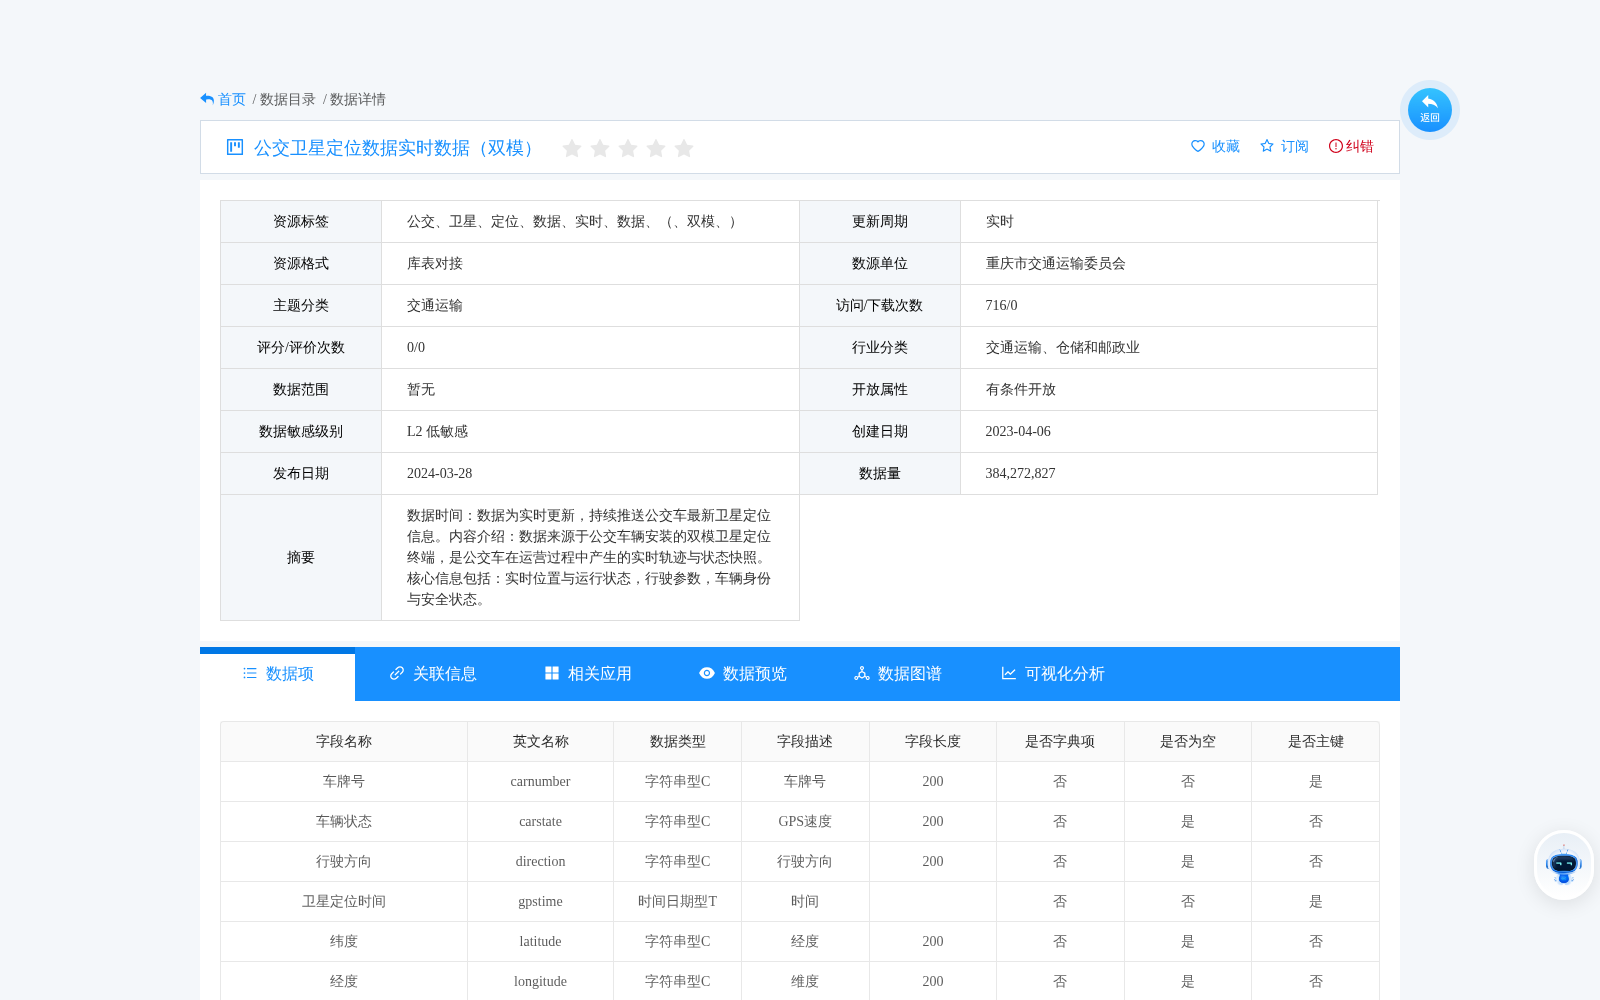Click the latitude field cell

pos(540,941)
